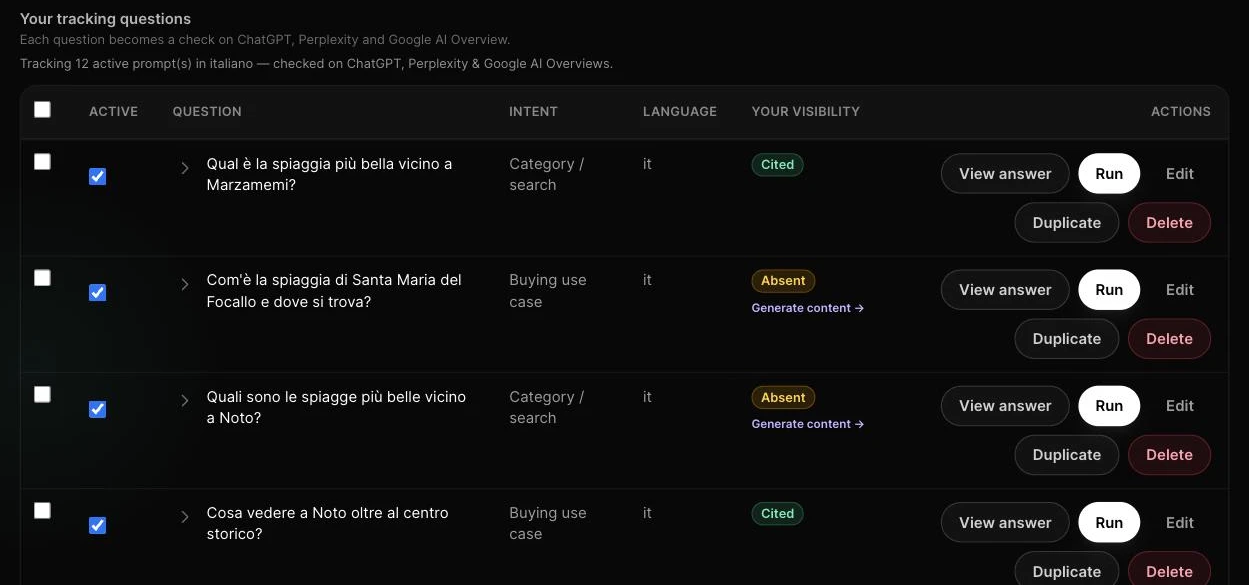Viewport: 1249px width, 585px height.
Task: Run the Santa Maria del Focallo check
Action: click(1109, 290)
